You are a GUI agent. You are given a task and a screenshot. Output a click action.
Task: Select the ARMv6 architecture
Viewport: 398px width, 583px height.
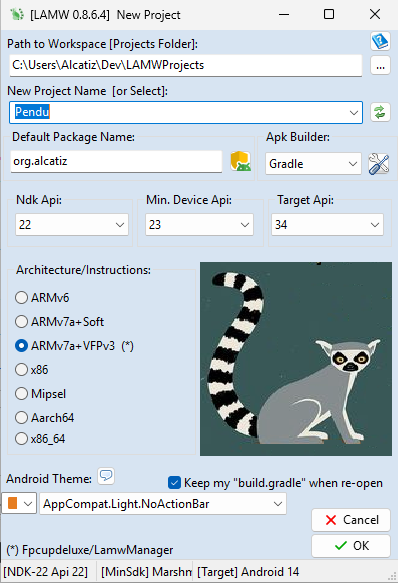click(x=42, y=297)
